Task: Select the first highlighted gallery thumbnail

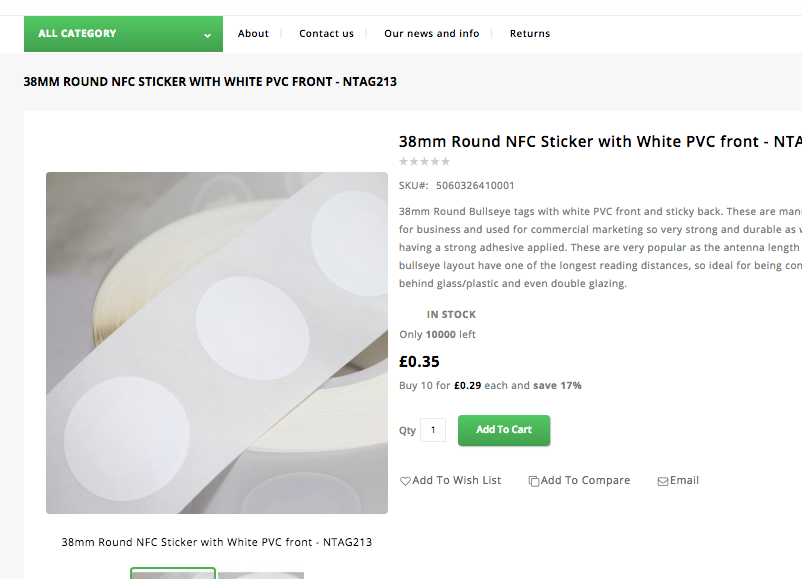Action: click(x=173, y=573)
